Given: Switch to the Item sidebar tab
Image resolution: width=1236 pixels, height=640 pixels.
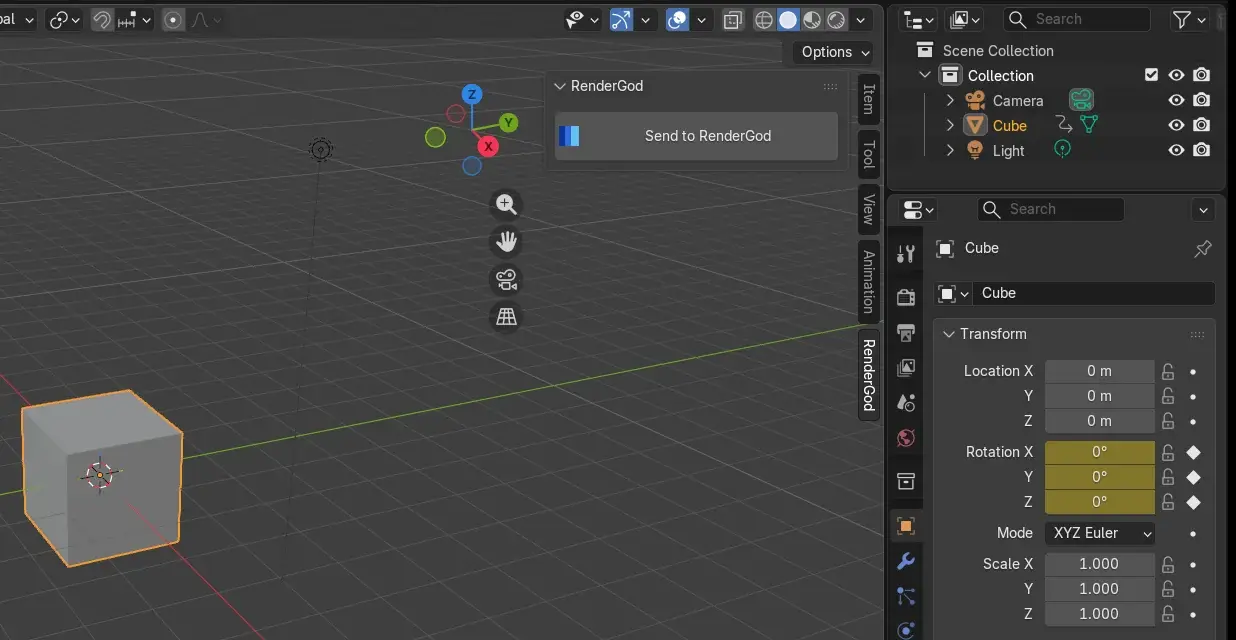Looking at the screenshot, I should click(x=868, y=98).
